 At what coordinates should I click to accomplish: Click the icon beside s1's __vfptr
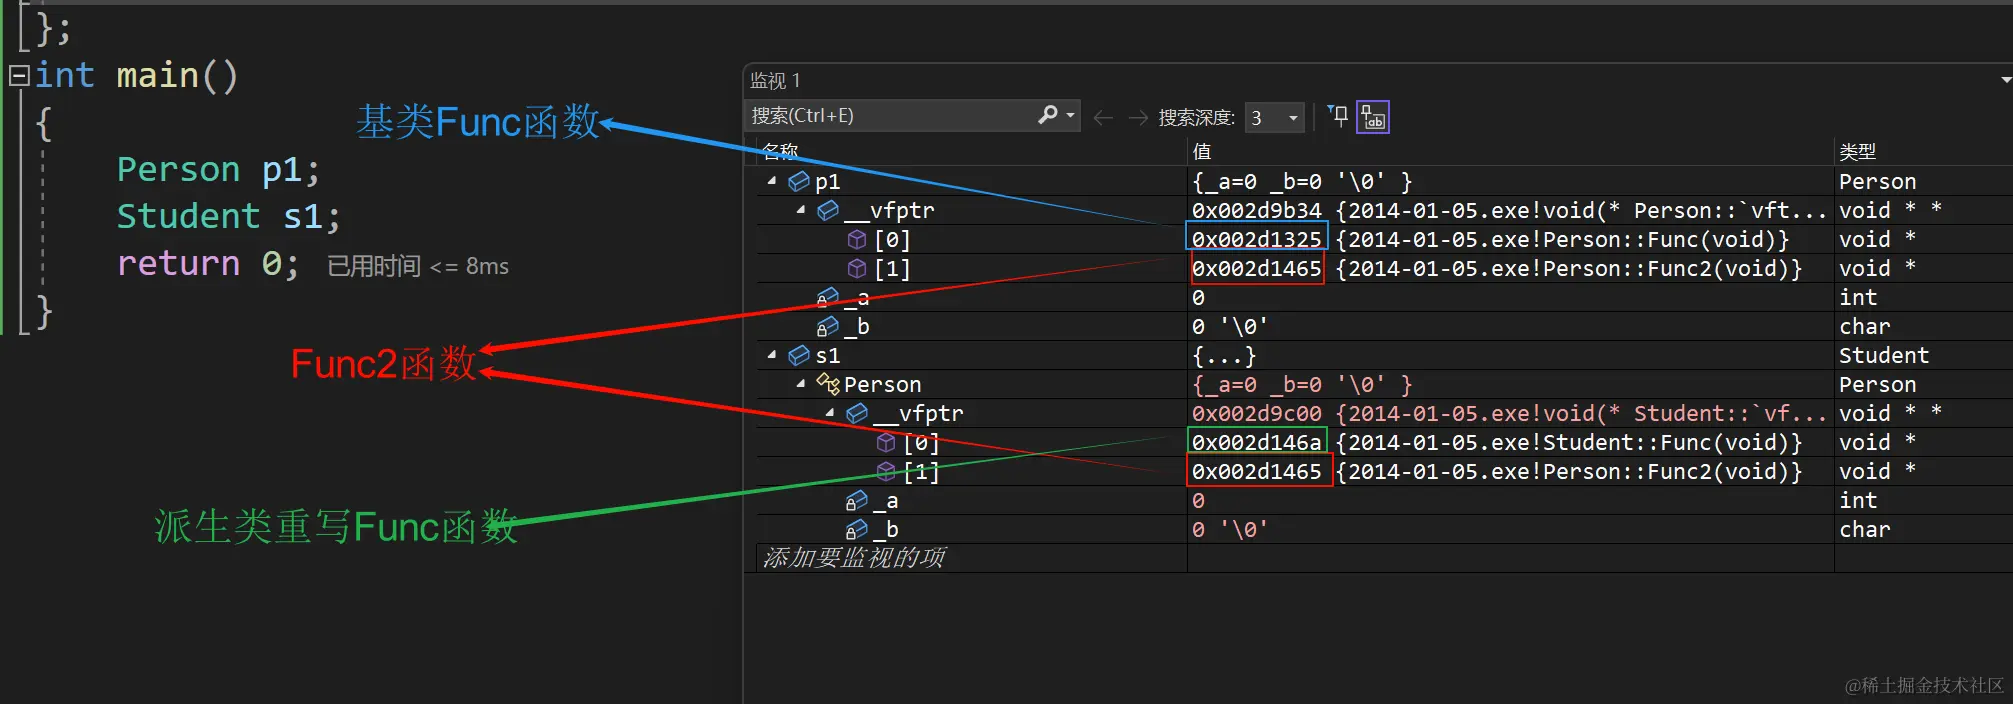coord(857,413)
